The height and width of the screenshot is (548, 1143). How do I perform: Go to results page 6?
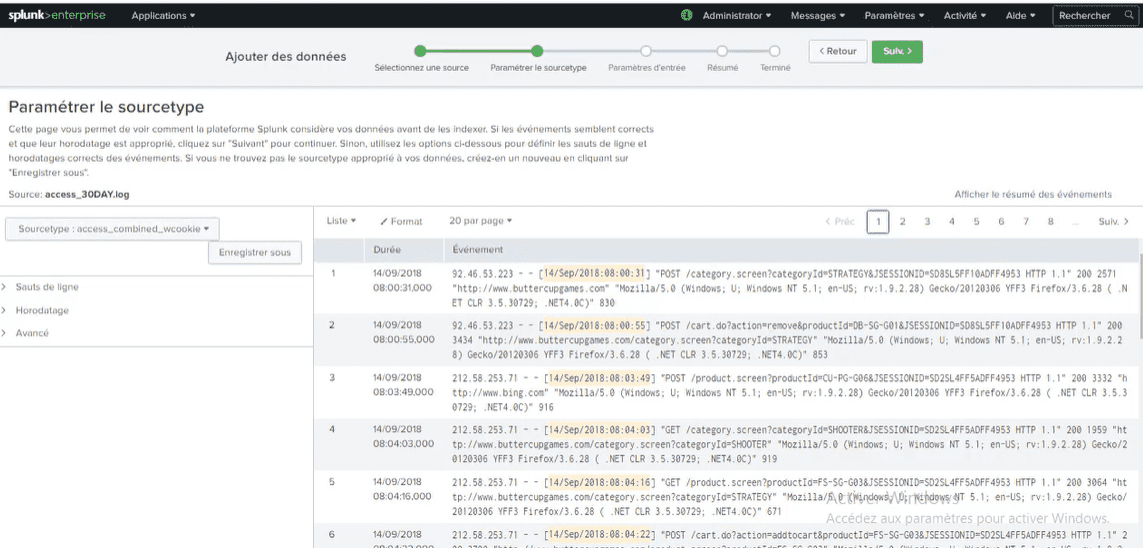pos(1001,222)
